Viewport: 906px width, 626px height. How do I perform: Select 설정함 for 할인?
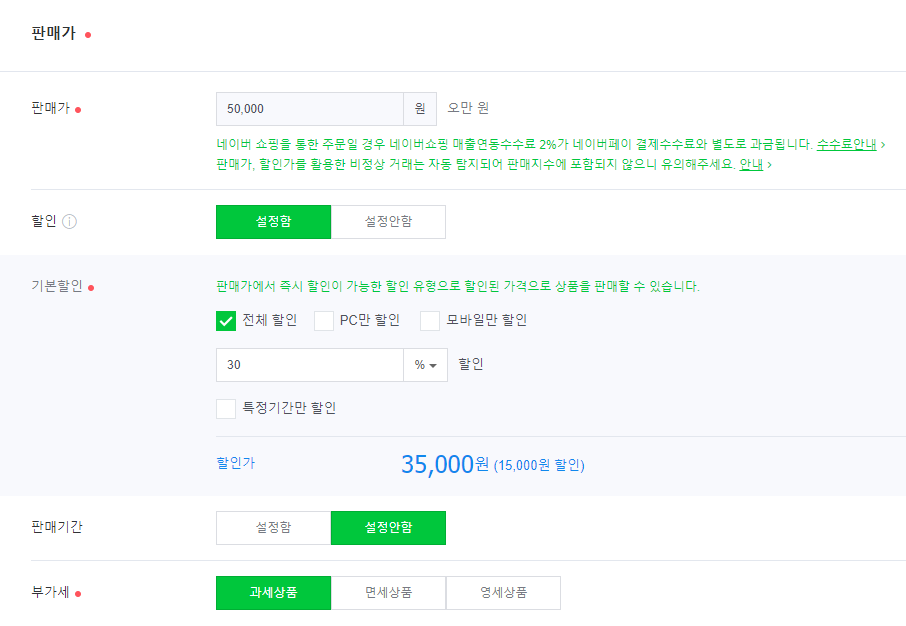(273, 221)
